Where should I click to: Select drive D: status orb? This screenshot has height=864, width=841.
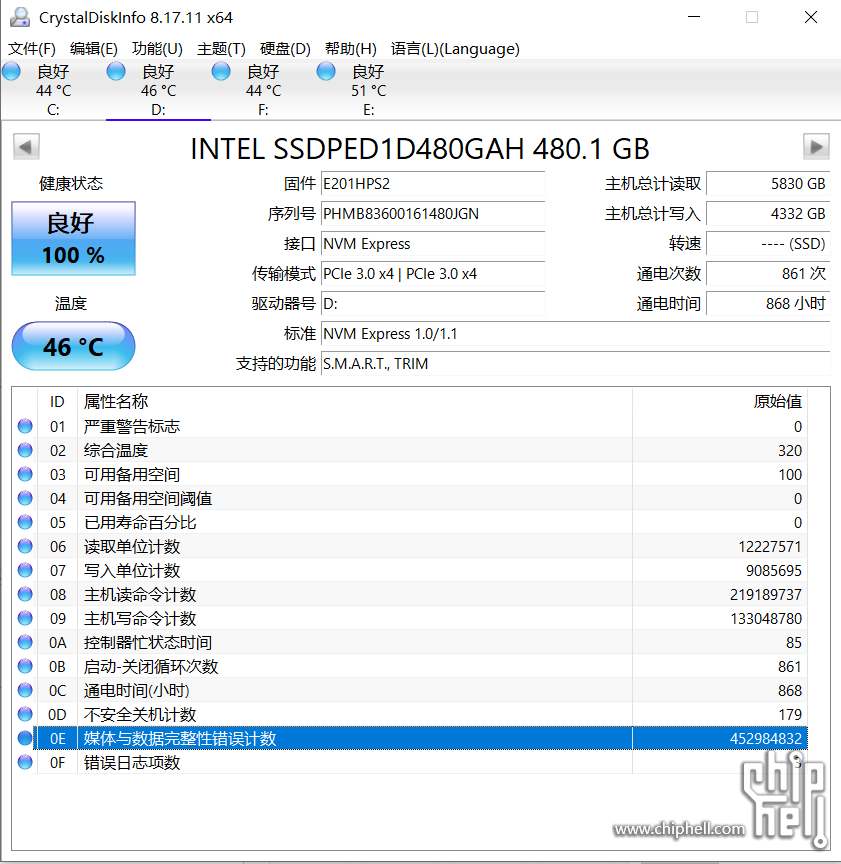tap(116, 72)
